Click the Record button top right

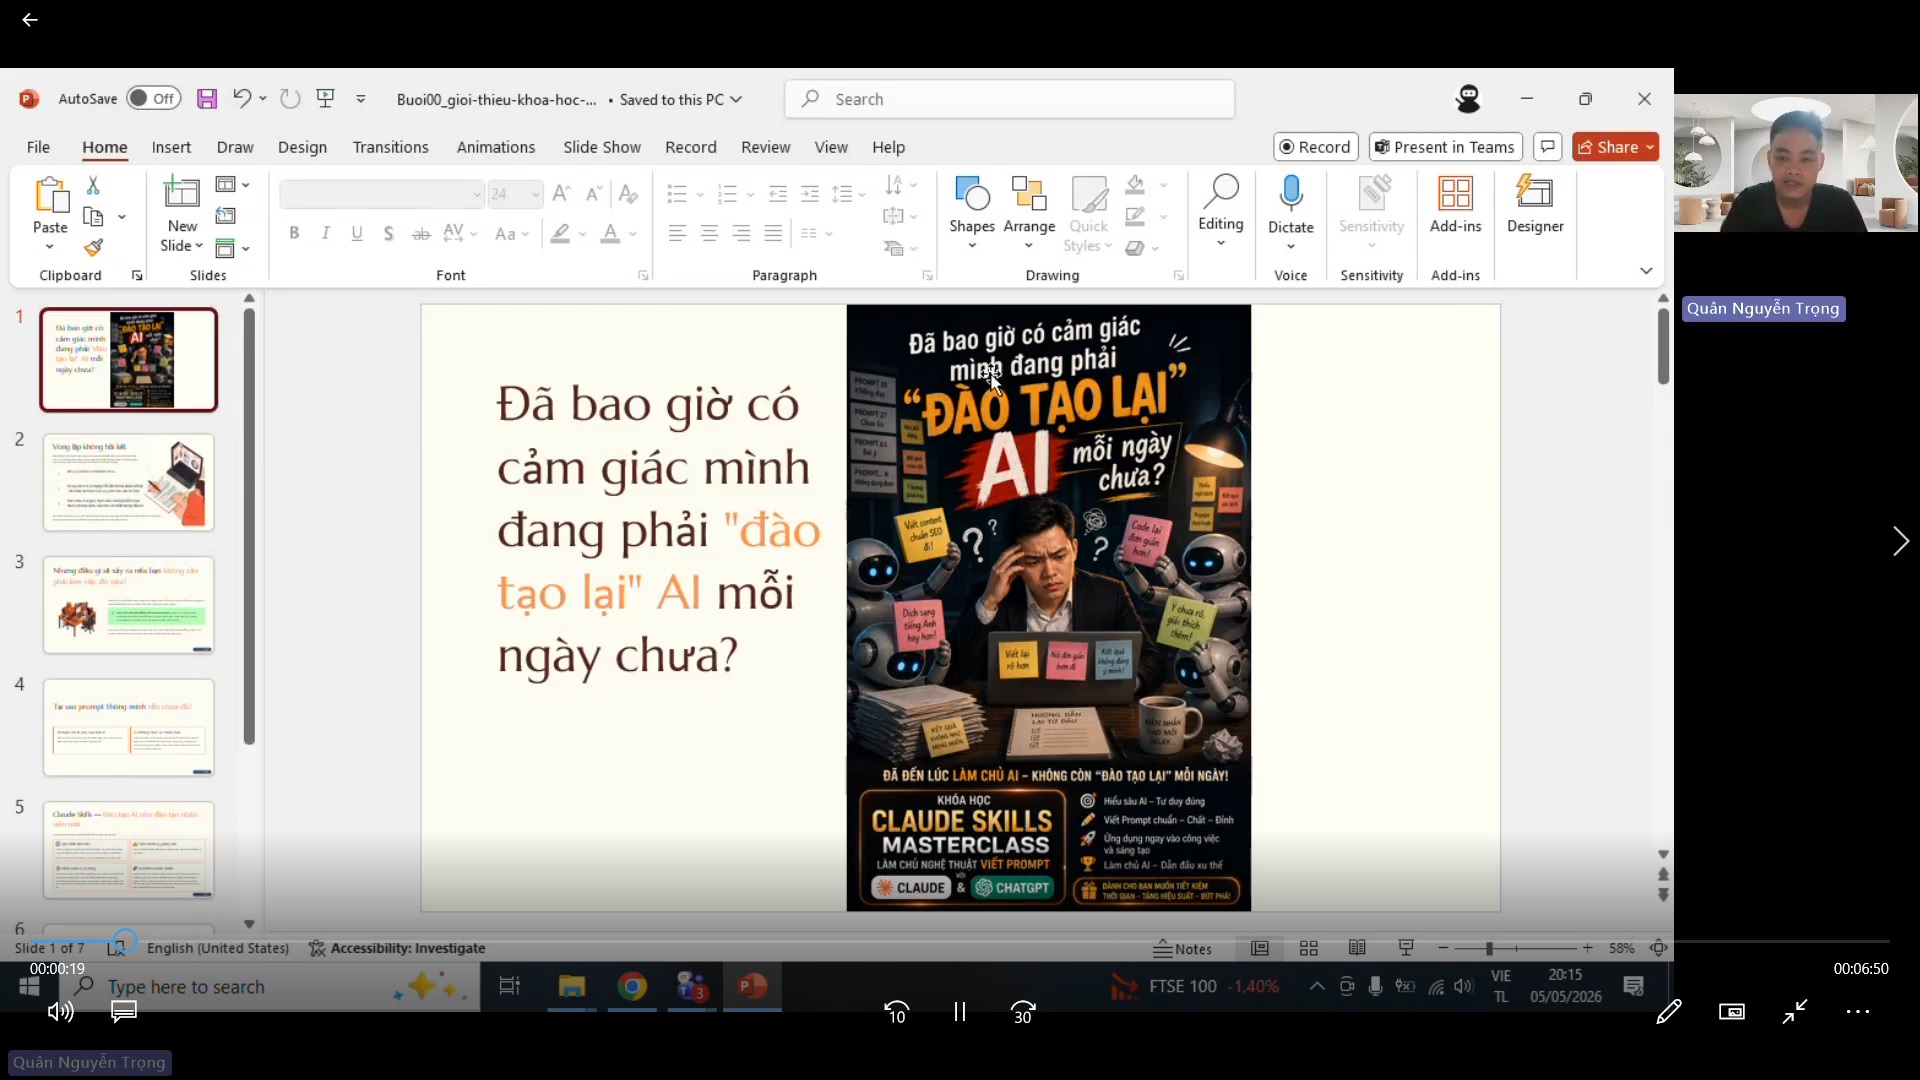[x=1315, y=147]
